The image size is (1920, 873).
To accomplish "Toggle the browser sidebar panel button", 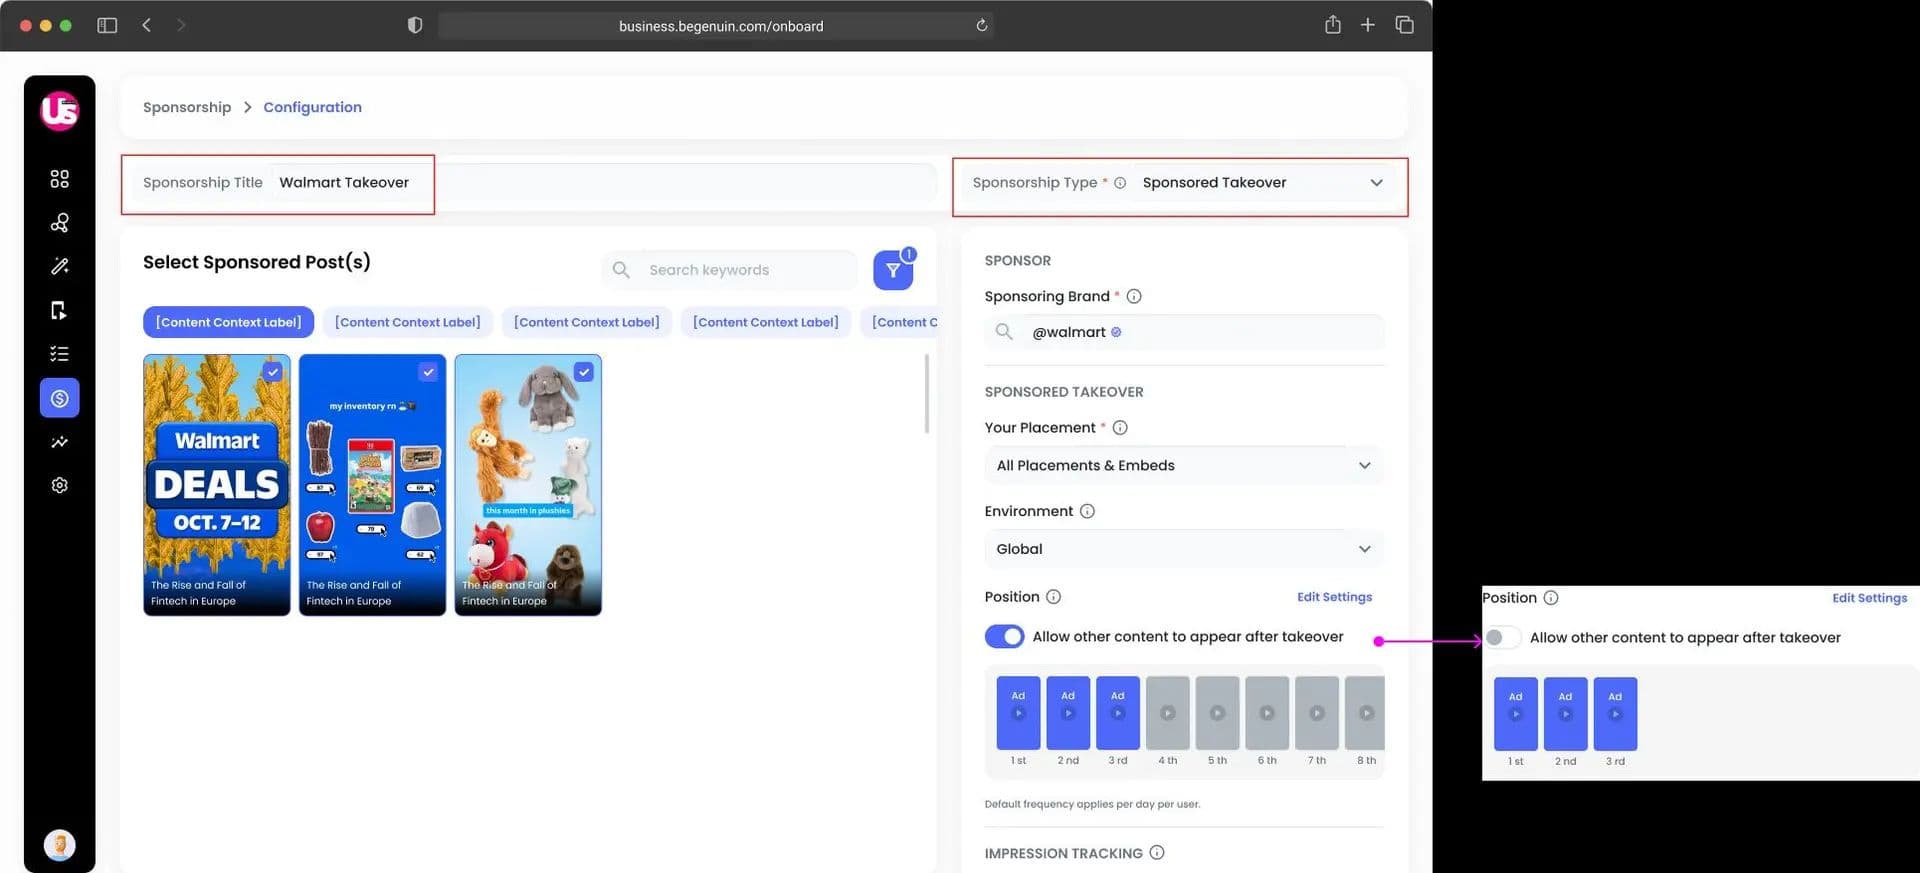I will click(x=107, y=25).
